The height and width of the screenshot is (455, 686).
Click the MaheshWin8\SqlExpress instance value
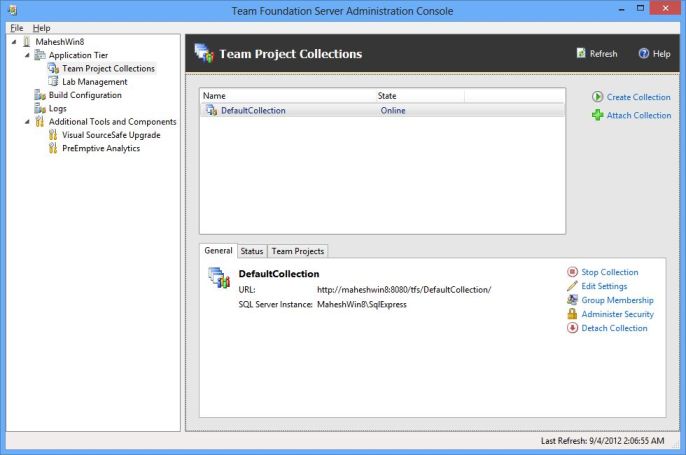362,304
